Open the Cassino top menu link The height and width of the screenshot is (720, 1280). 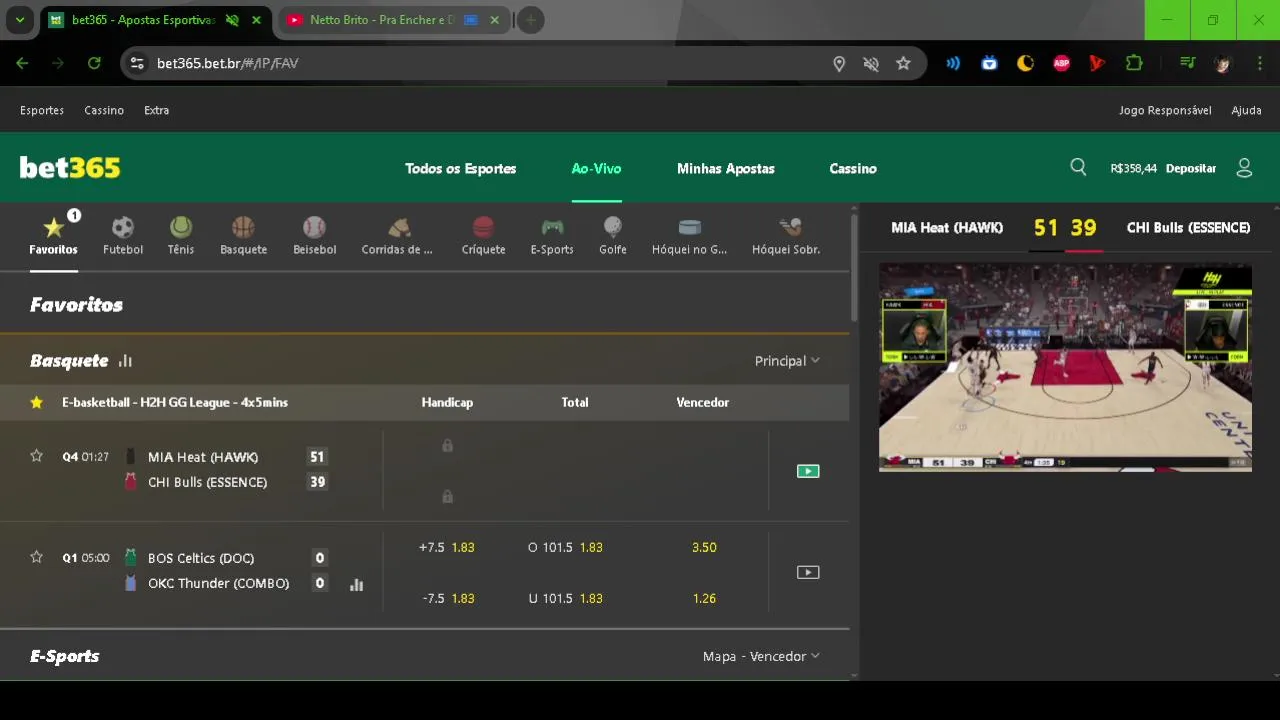point(104,110)
